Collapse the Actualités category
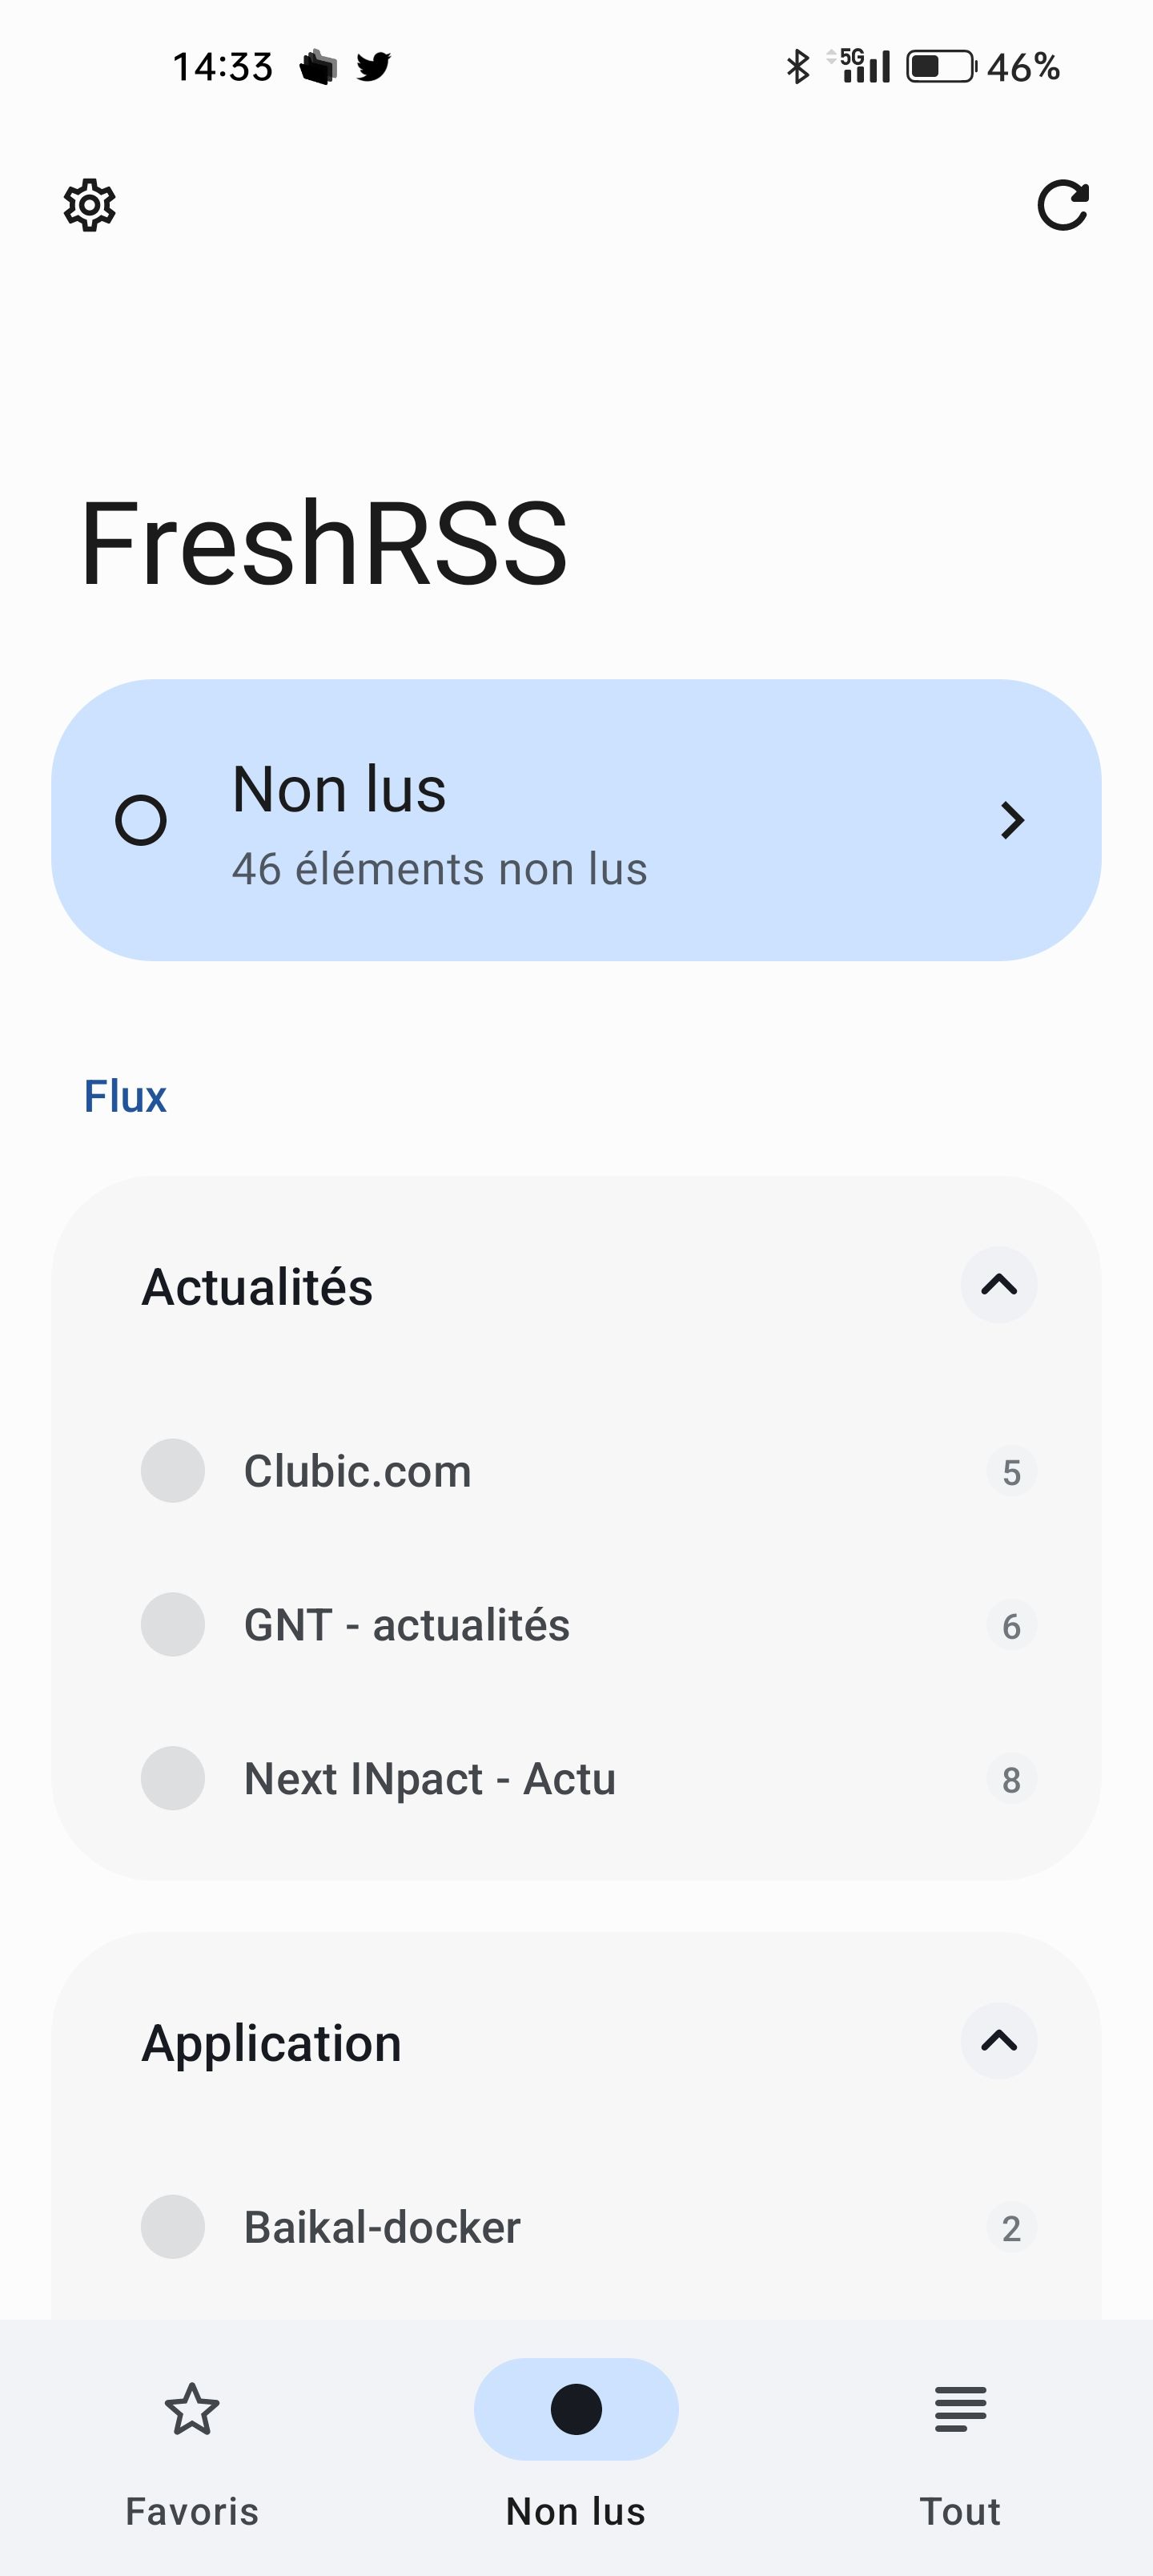Screen dimensions: 1153x2576 coord(999,1285)
